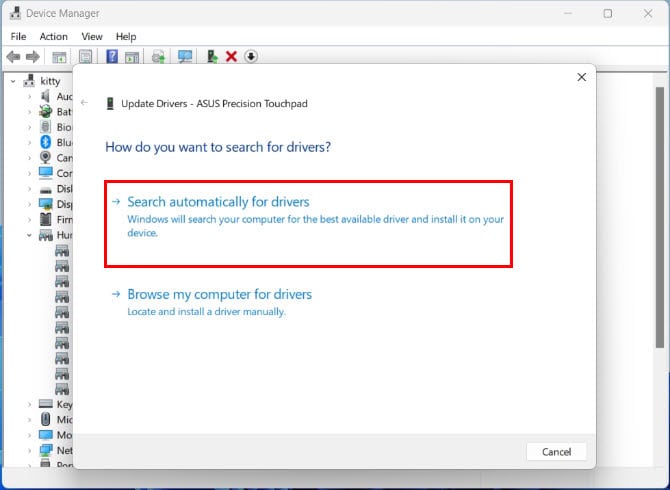Select the Display adapters category icon

coord(45,204)
